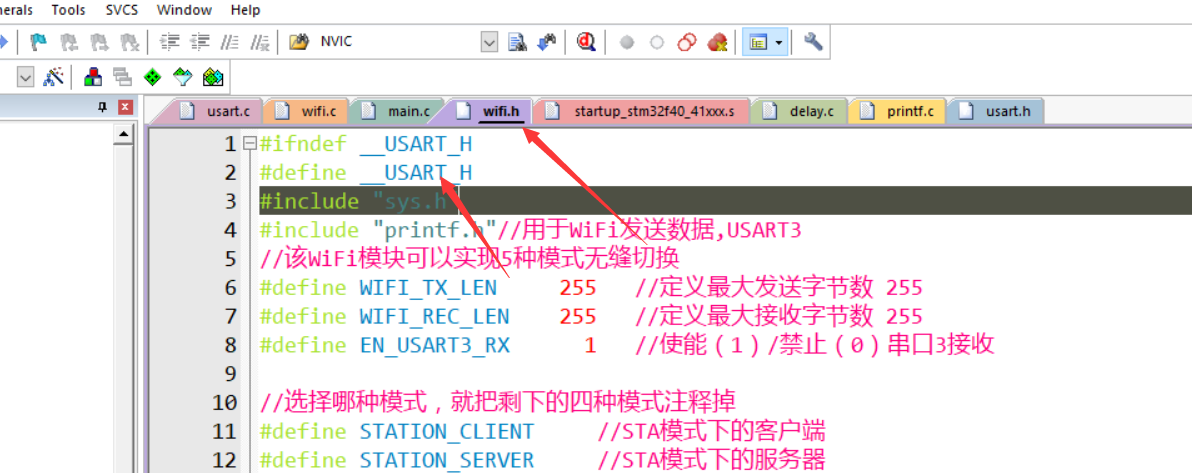Select the wifi.h tab
1192x473 pixels.
(490, 111)
